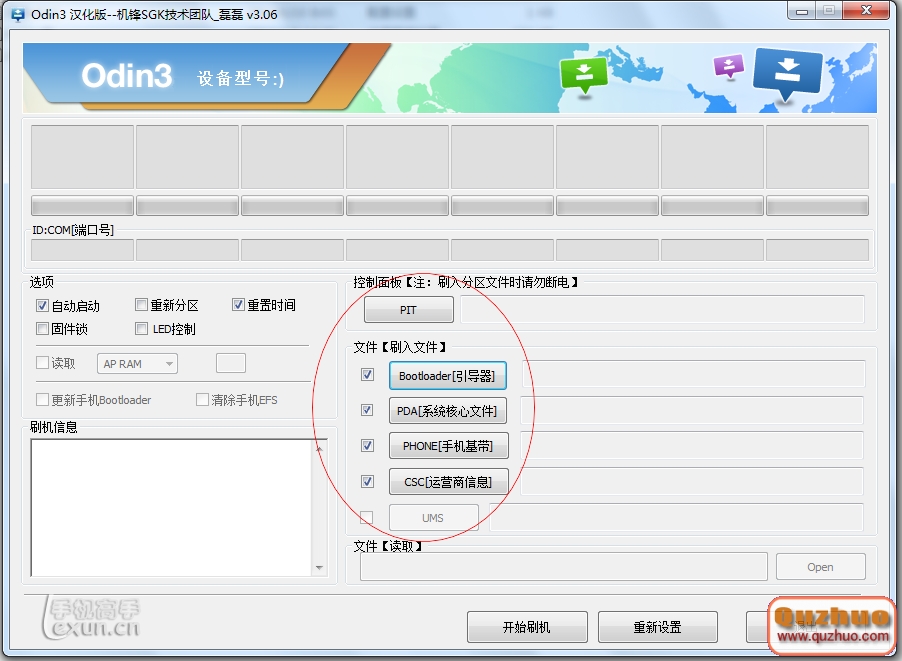Click the CSC file path field
The height and width of the screenshot is (661, 902).
(x=692, y=482)
